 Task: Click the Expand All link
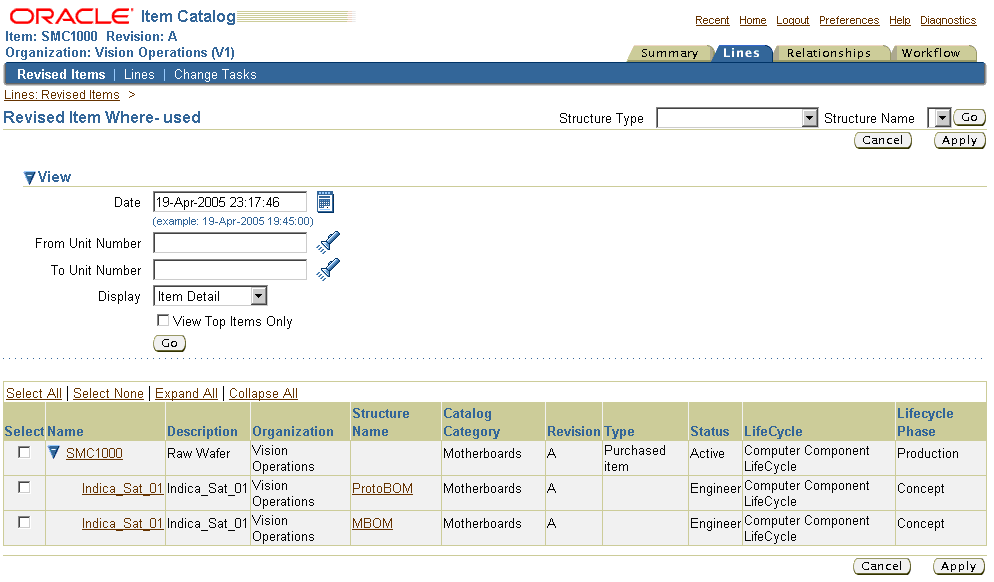pos(186,393)
